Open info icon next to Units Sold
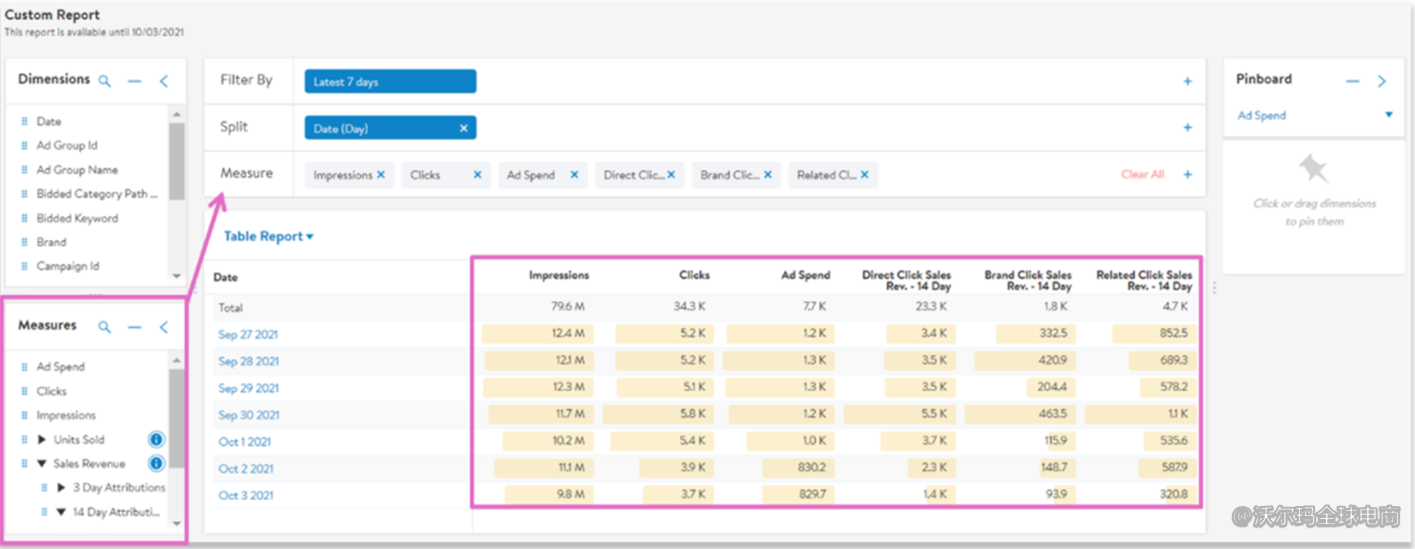Viewport: 1415px width, 549px height. tap(156, 440)
